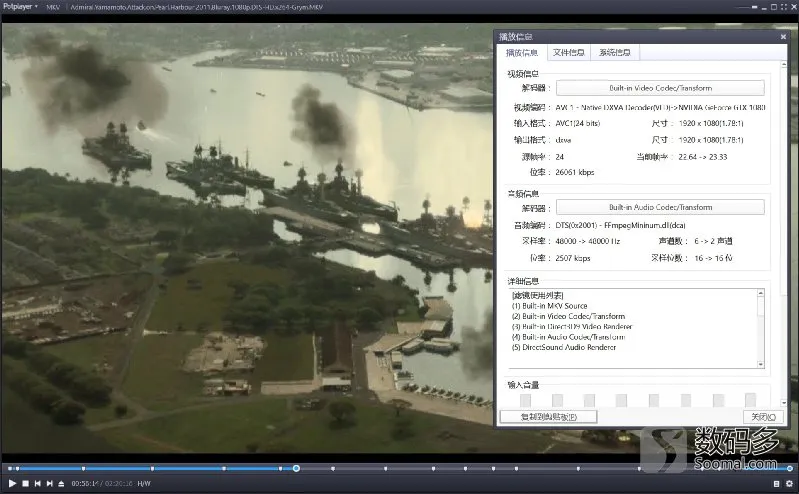The width and height of the screenshot is (799, 494).
Task: Click the Eject/open file icon
Action: [61, 483]
